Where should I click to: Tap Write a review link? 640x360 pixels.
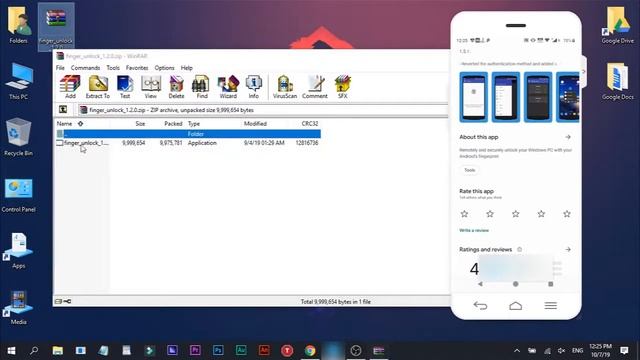(474, 230)
